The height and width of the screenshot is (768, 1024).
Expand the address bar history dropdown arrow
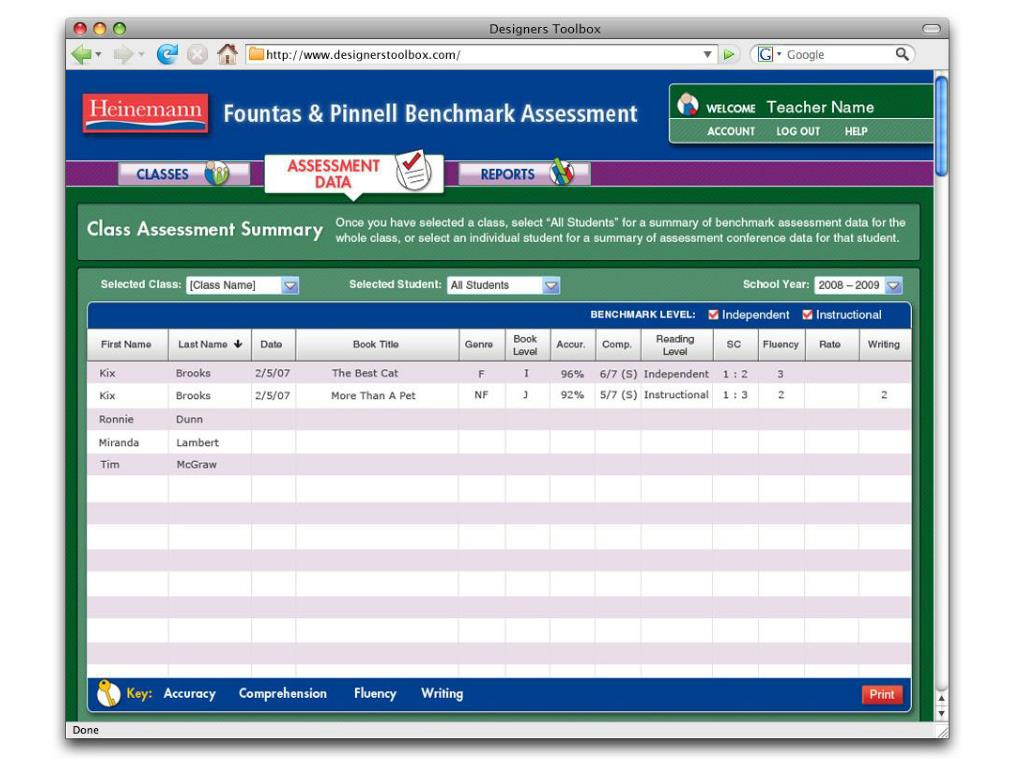pos(707,54)
